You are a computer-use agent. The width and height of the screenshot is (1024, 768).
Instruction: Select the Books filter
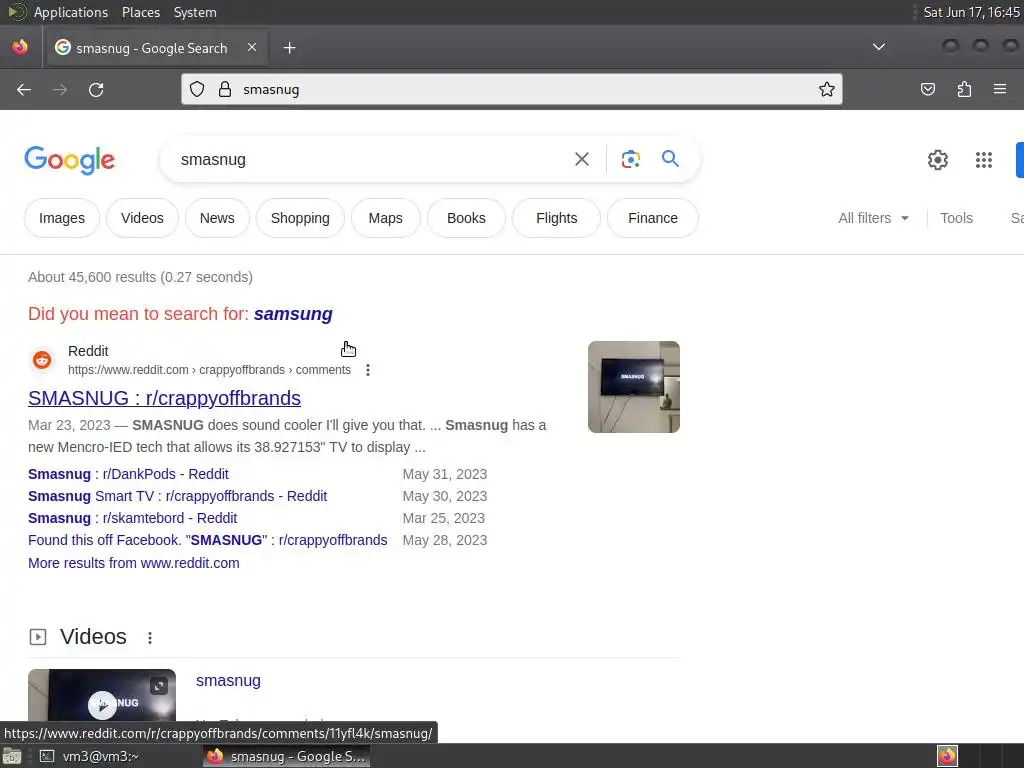pyautogui.click(x=466, y=218)
